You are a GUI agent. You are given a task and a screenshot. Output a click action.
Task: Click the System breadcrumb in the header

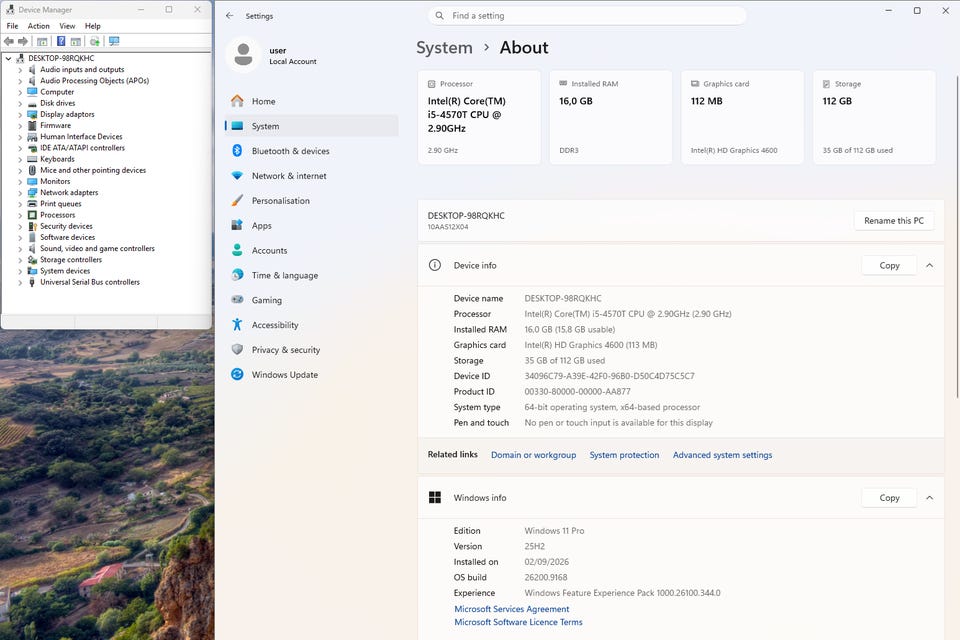point(444,48)
